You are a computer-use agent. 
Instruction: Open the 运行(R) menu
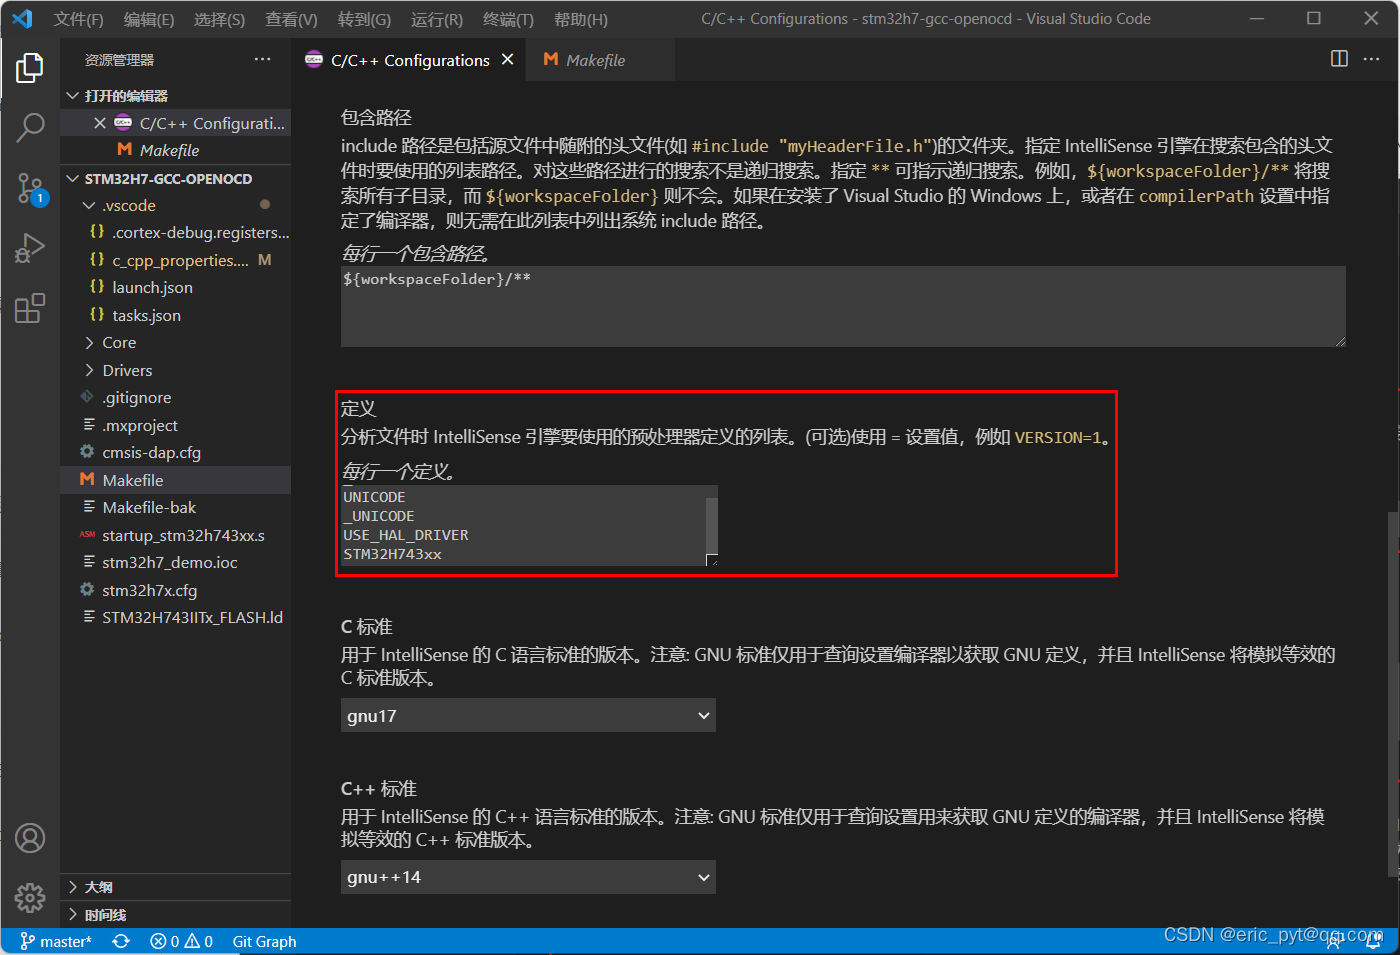(x=437, y=19)
